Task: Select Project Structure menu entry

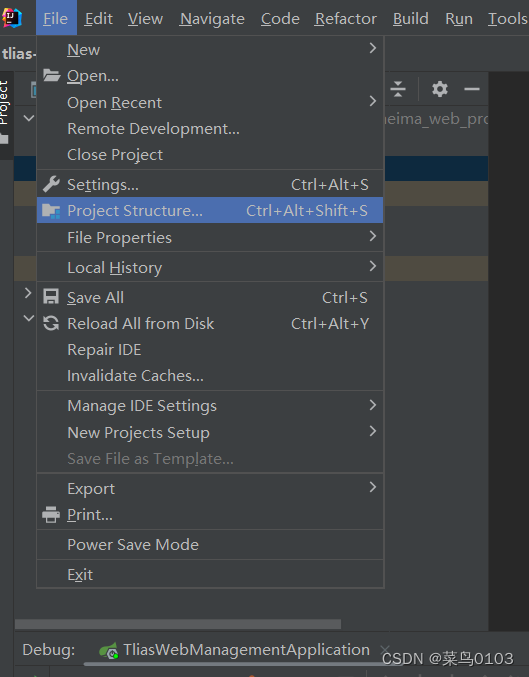Action: (210, 210)
